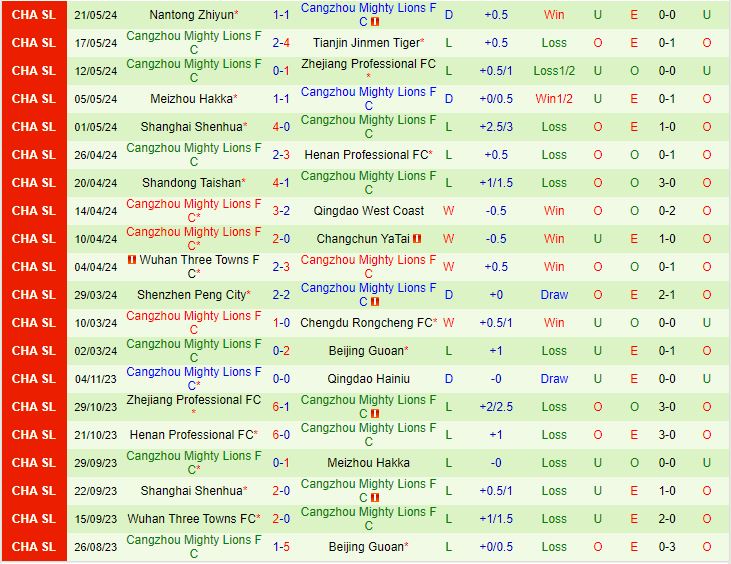This screenshot has width=731, height=564.
Task: Open Wuhan Three Towns FC link in 15/09/23 row
Action: 192,518
